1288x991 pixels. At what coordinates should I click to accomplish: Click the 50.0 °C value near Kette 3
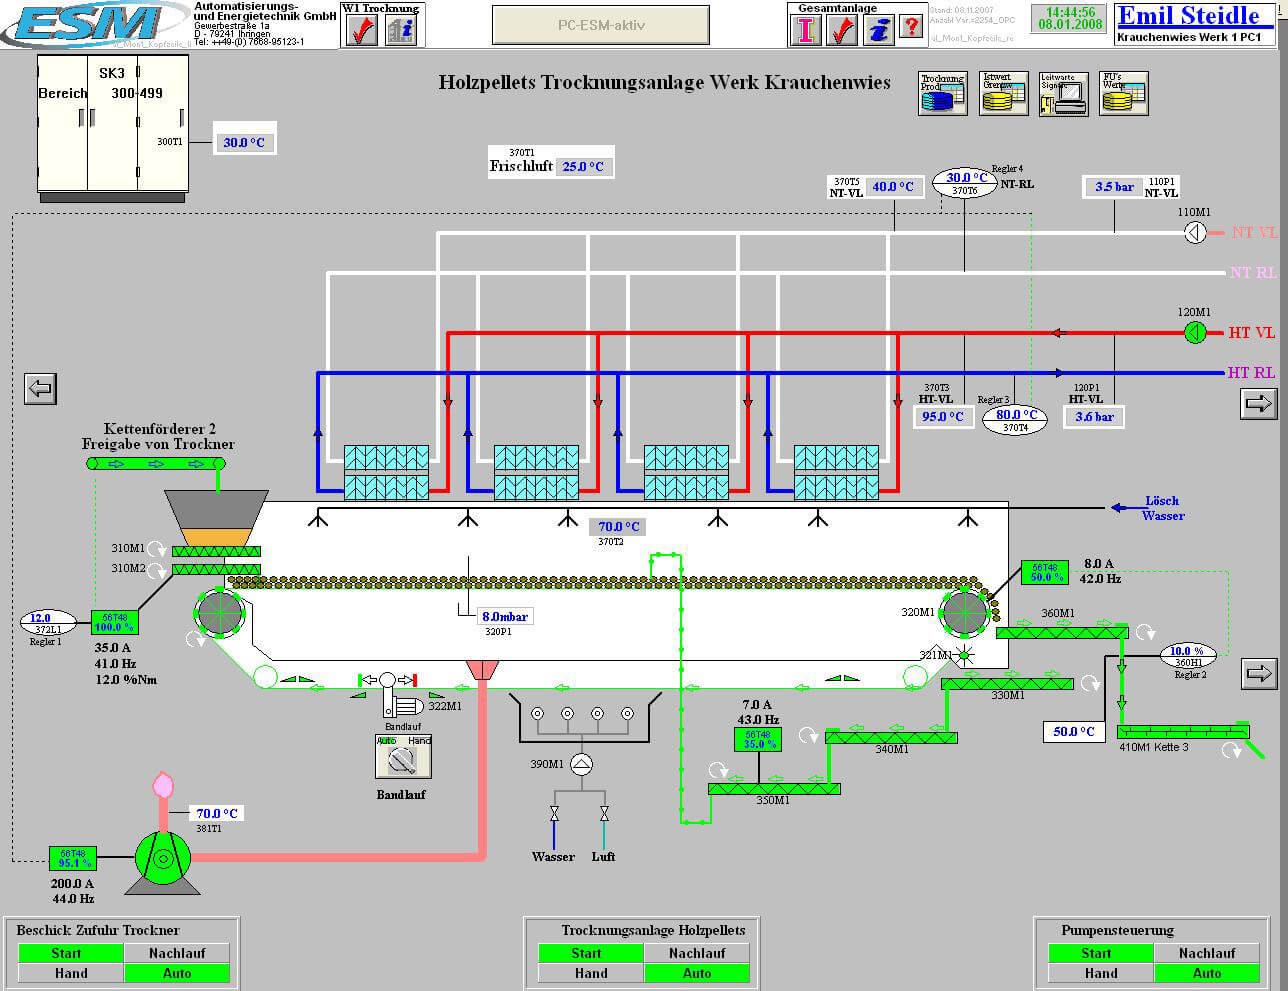point(1073,732)
